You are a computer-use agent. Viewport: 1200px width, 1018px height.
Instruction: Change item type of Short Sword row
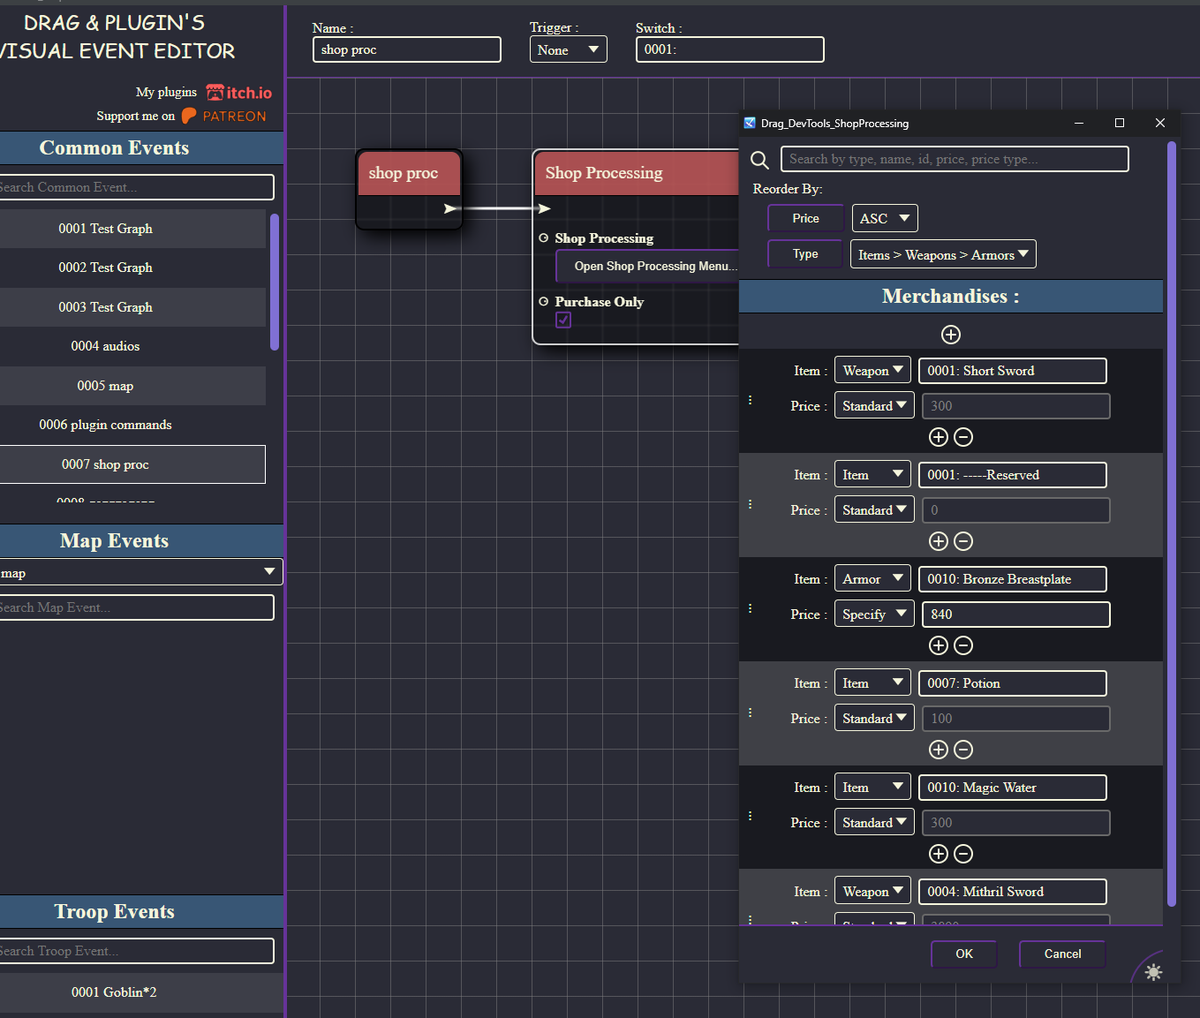coord(873,370)
